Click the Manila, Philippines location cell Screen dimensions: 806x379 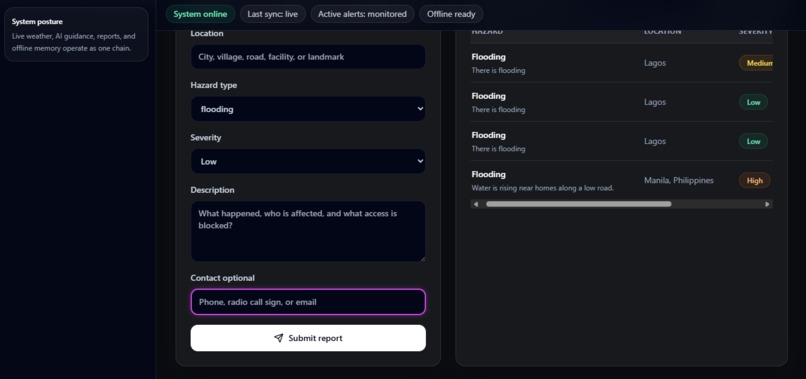(x=679, y=181)
